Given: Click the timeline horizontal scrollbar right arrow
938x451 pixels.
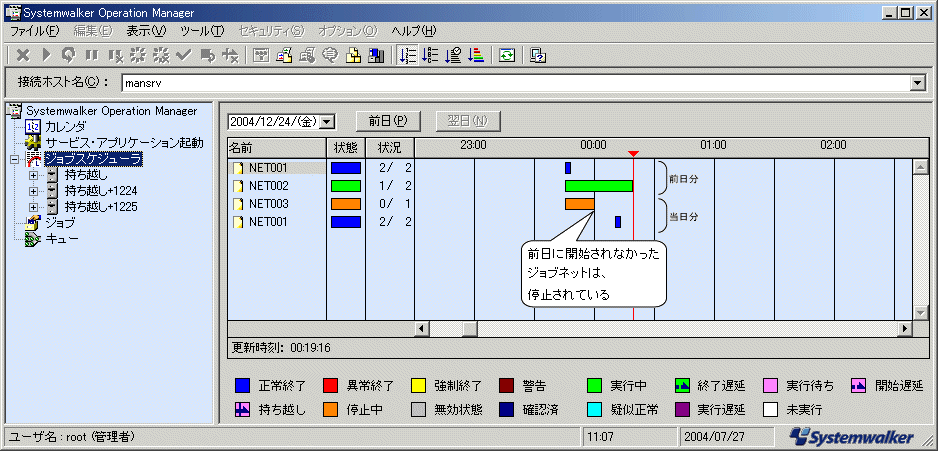Looking at the screenshot, I should 904,328.
